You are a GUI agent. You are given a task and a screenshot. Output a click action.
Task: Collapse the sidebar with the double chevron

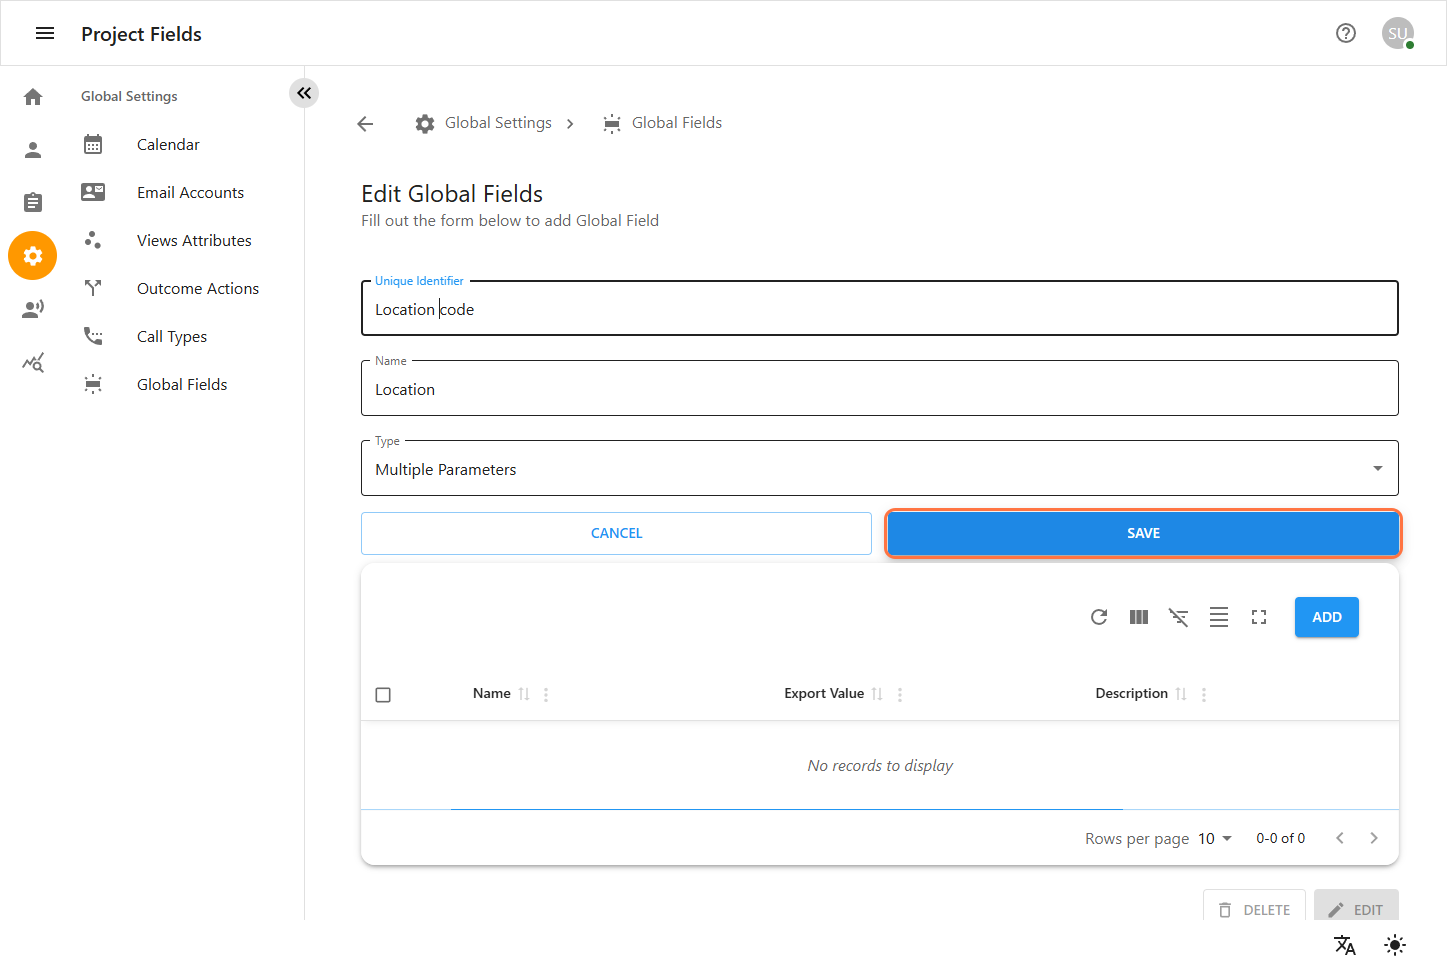pyautogui.click(x=304, y=92)
